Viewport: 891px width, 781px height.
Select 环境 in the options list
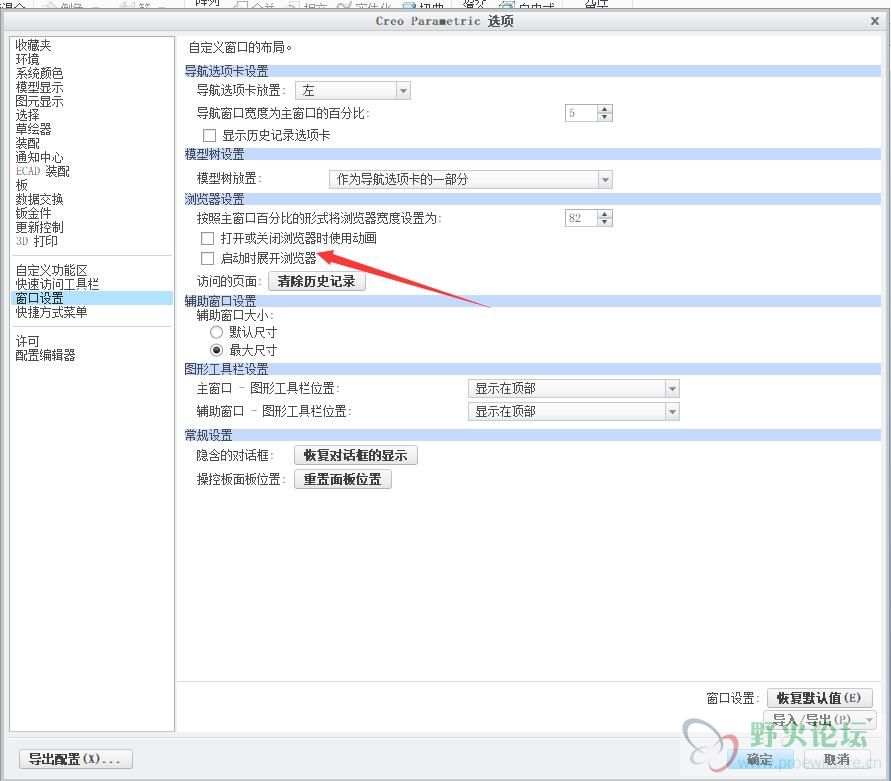[x=27, y=59]
